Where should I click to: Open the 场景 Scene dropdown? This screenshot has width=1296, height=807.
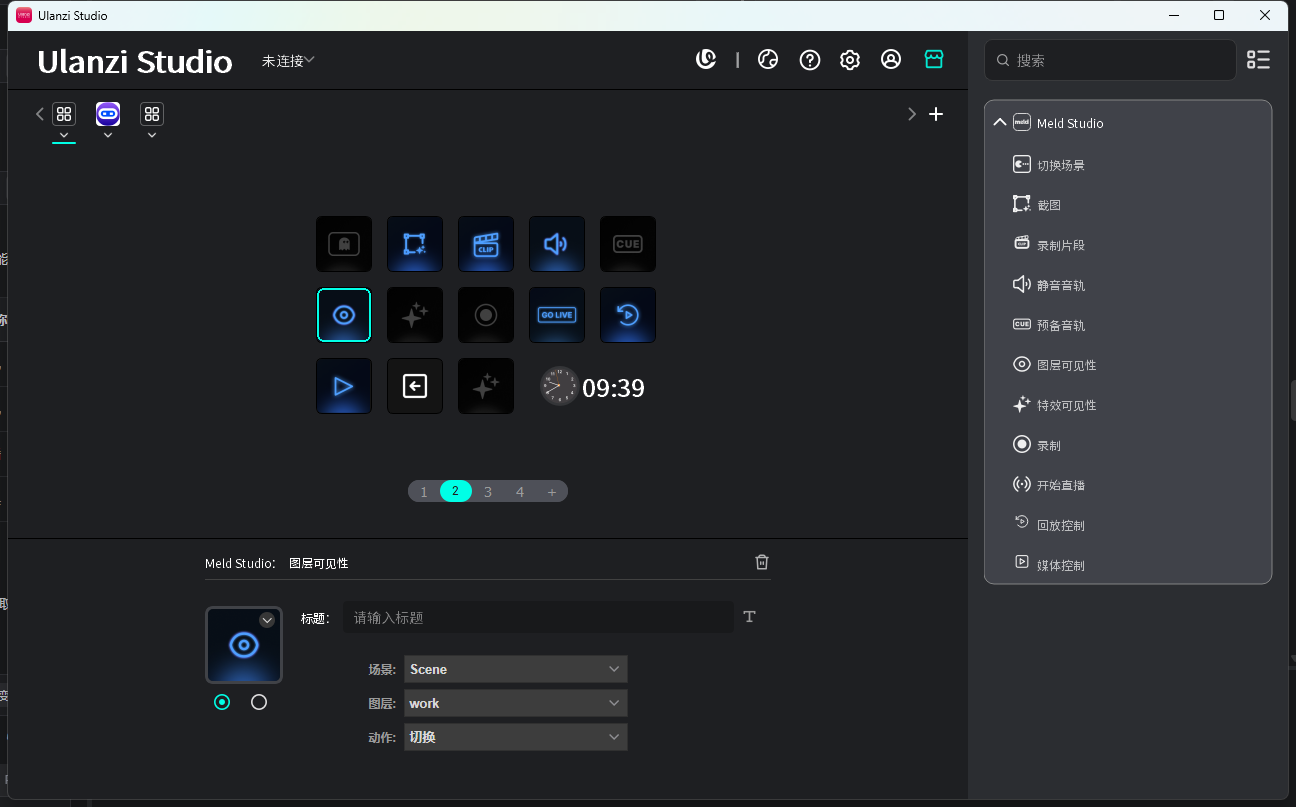coord(515,669)
